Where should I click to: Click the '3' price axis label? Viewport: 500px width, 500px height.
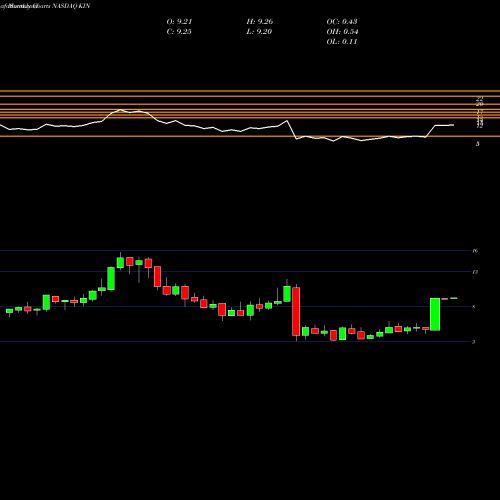click(474, 342)
